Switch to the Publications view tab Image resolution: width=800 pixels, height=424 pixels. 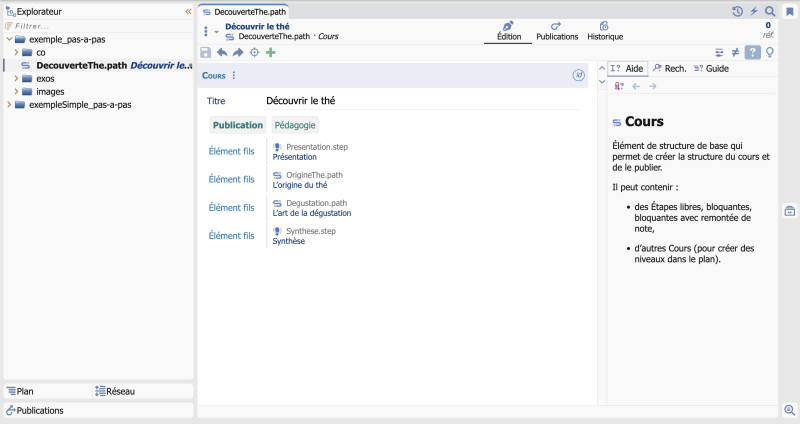click(x=557, y=31)
